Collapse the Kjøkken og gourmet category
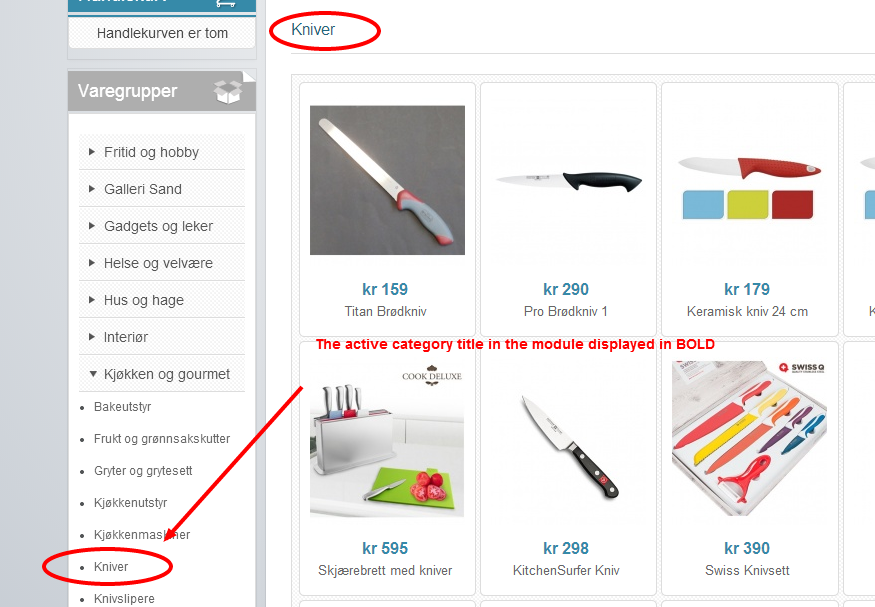 93,374
